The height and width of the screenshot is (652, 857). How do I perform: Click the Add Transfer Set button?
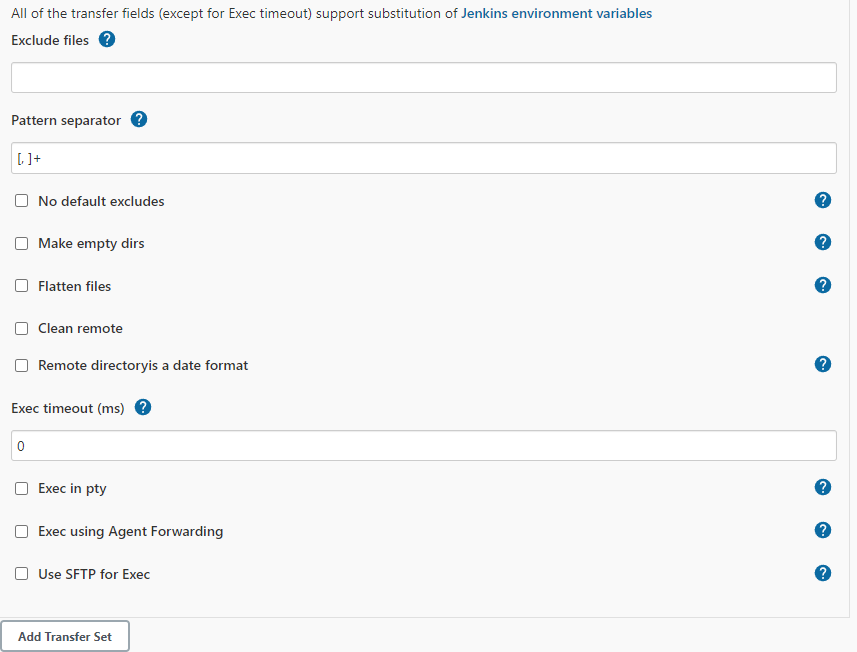(x=65, y=636)
